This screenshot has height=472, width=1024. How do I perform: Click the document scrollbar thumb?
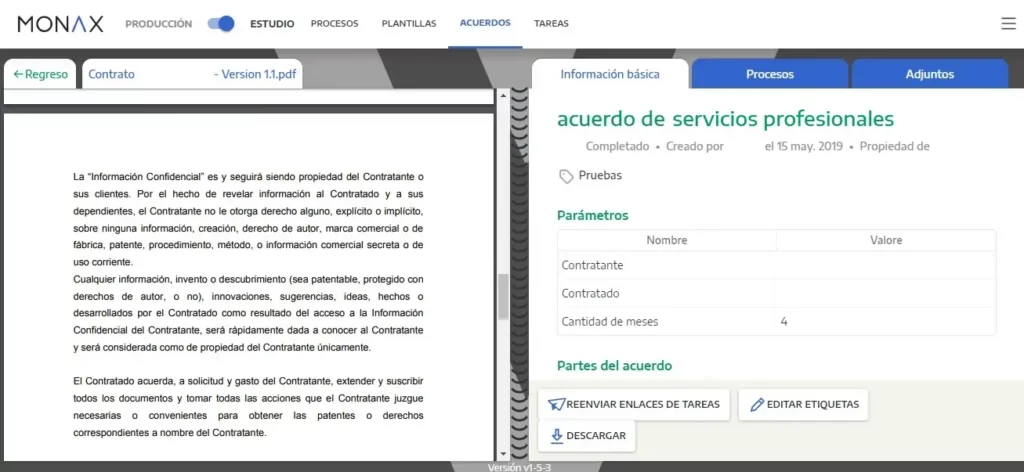coord(503,296)
